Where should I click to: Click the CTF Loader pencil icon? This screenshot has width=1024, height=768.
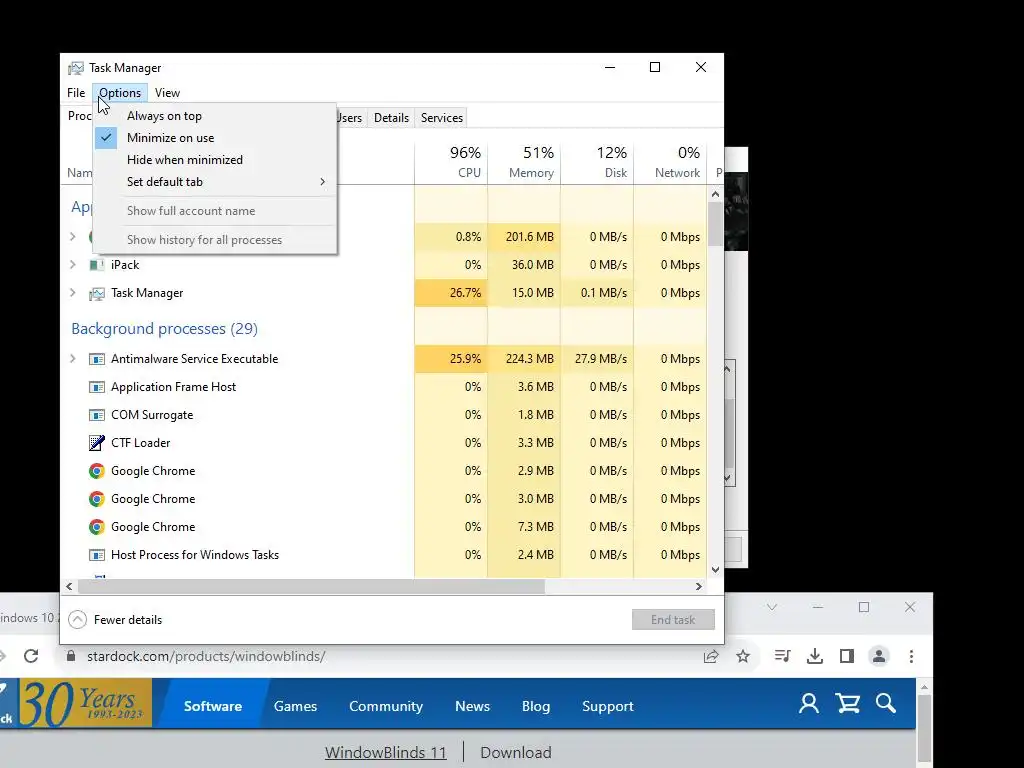coord(97,443)
